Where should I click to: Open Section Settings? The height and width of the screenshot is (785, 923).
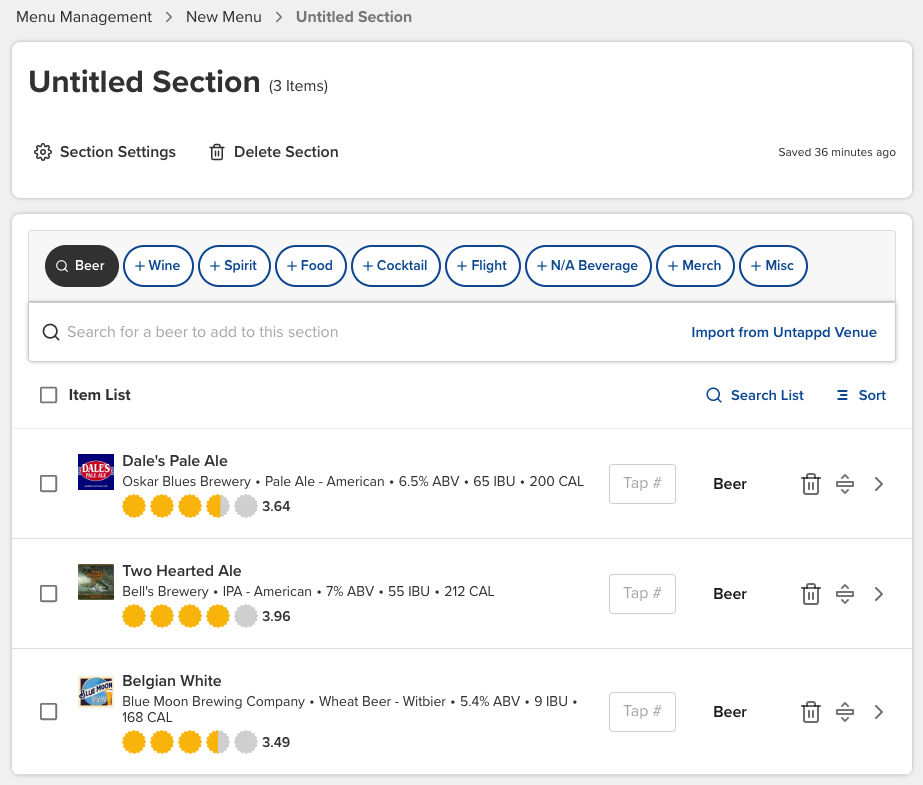105,152
